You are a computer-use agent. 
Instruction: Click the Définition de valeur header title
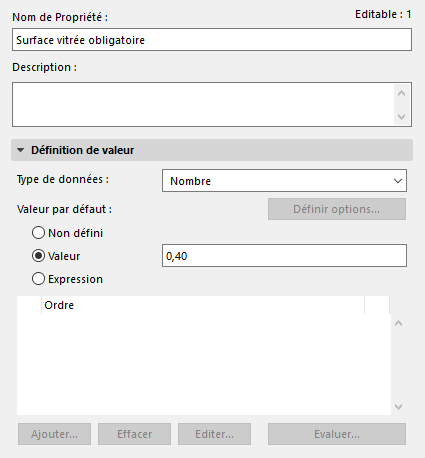(82, 150)
